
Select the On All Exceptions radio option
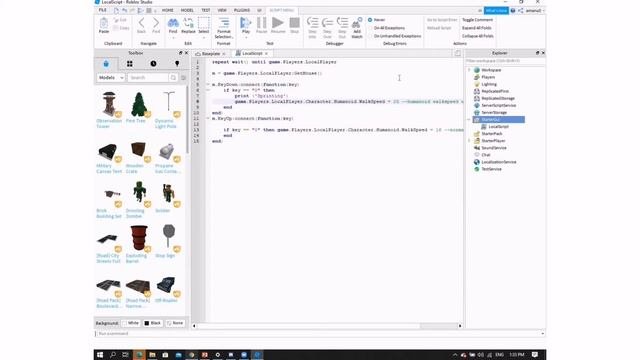click(x=370, y=28)
